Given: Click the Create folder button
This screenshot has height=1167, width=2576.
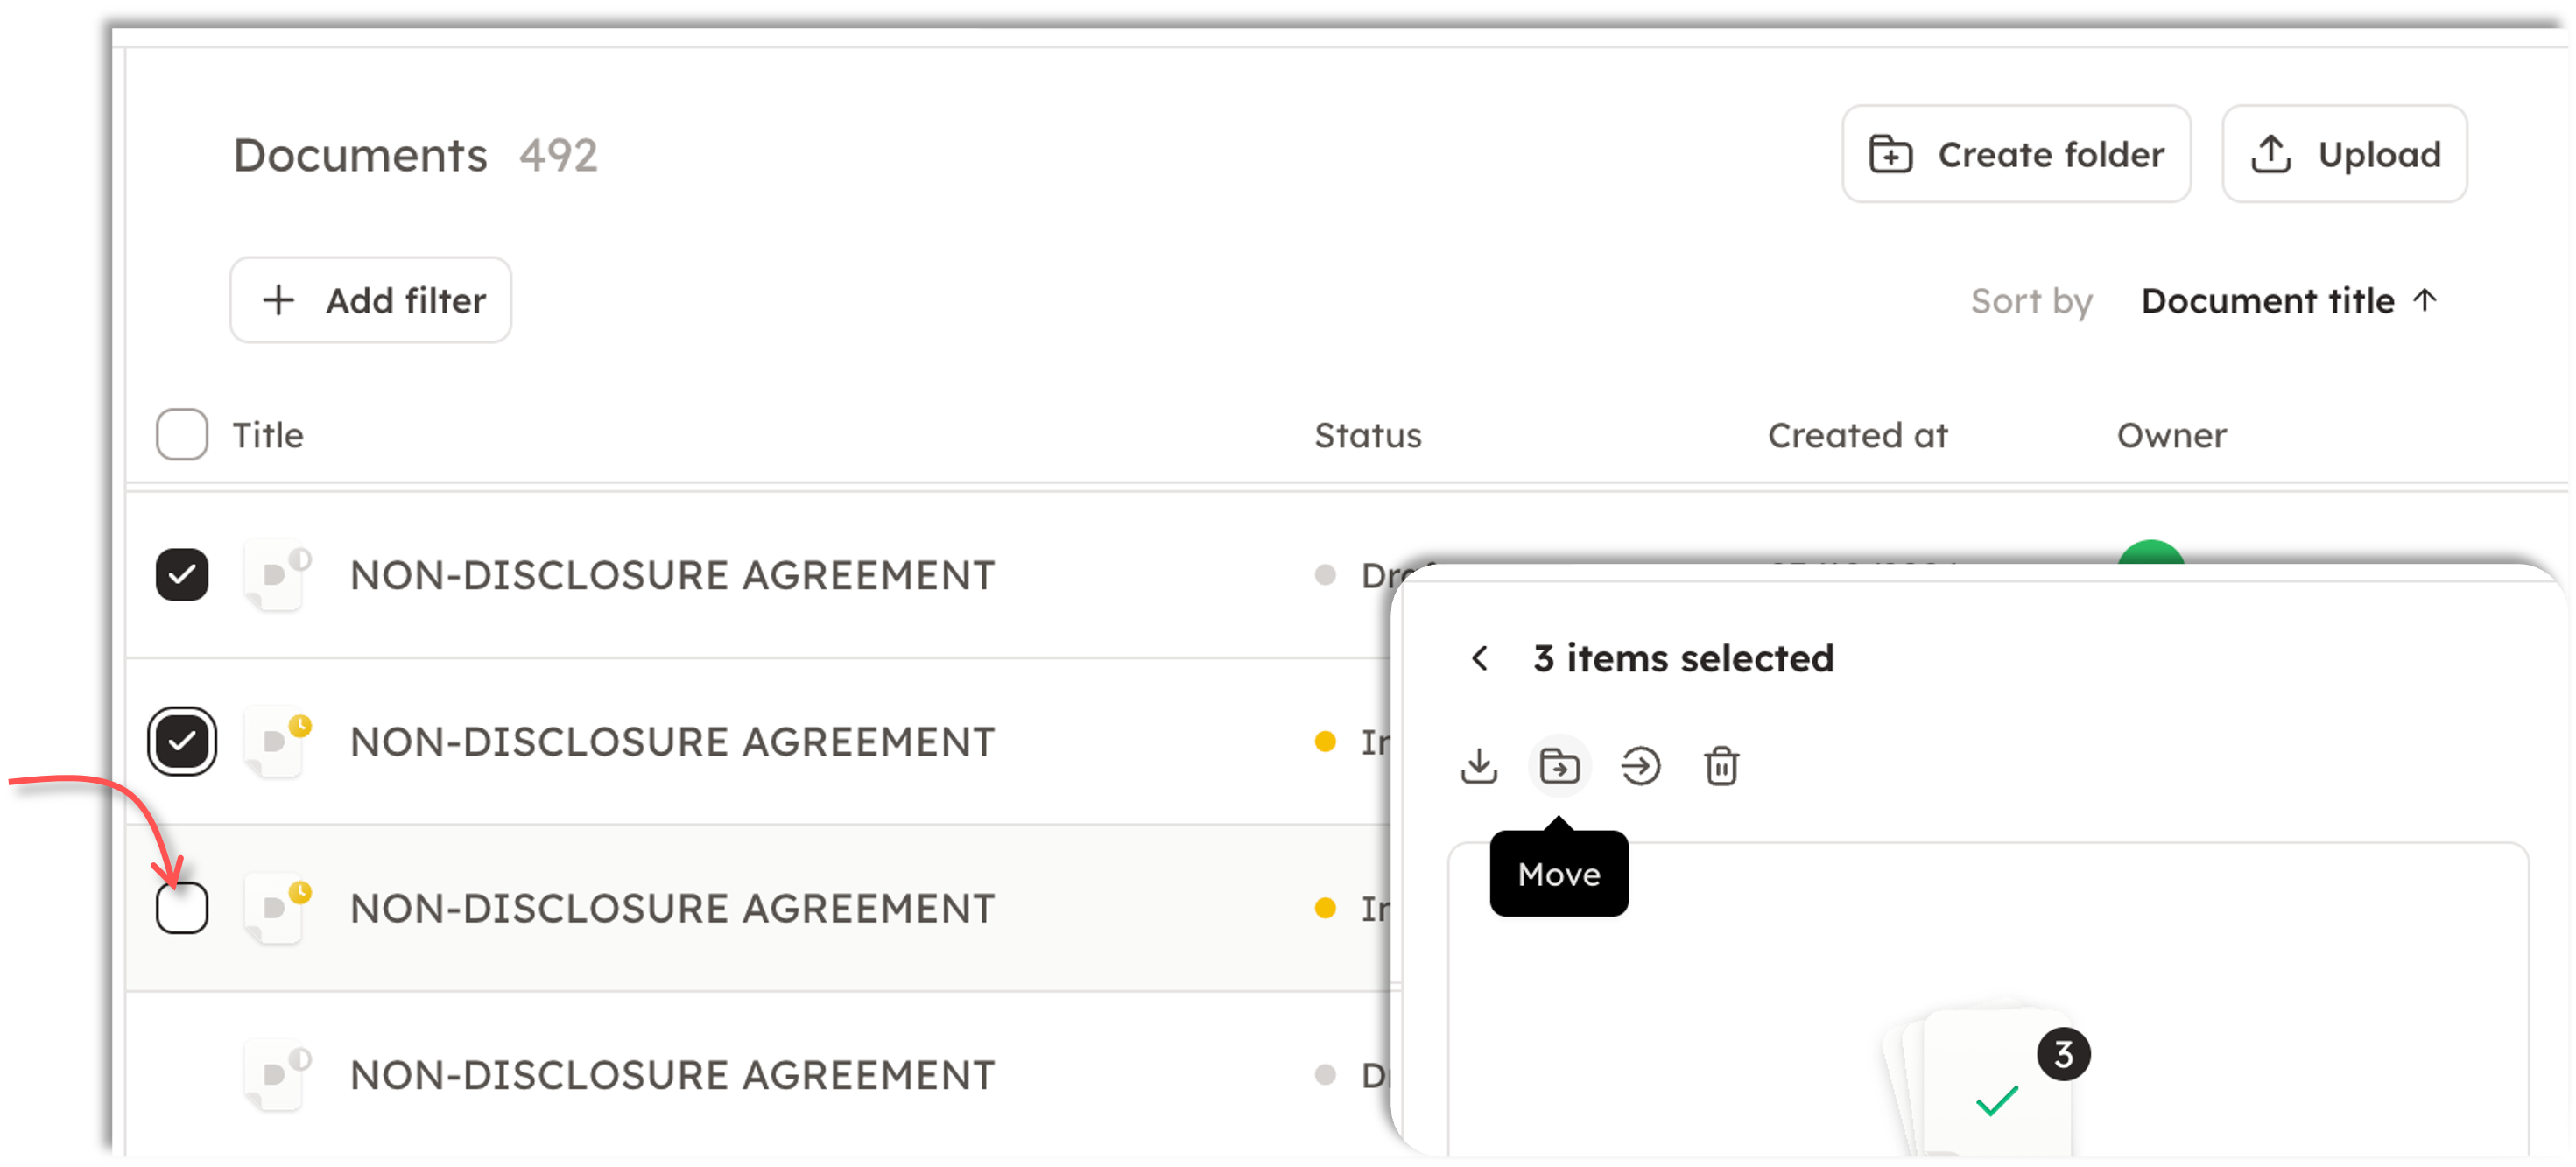Looking at the screenshot, I should [x=2016, y=155].
